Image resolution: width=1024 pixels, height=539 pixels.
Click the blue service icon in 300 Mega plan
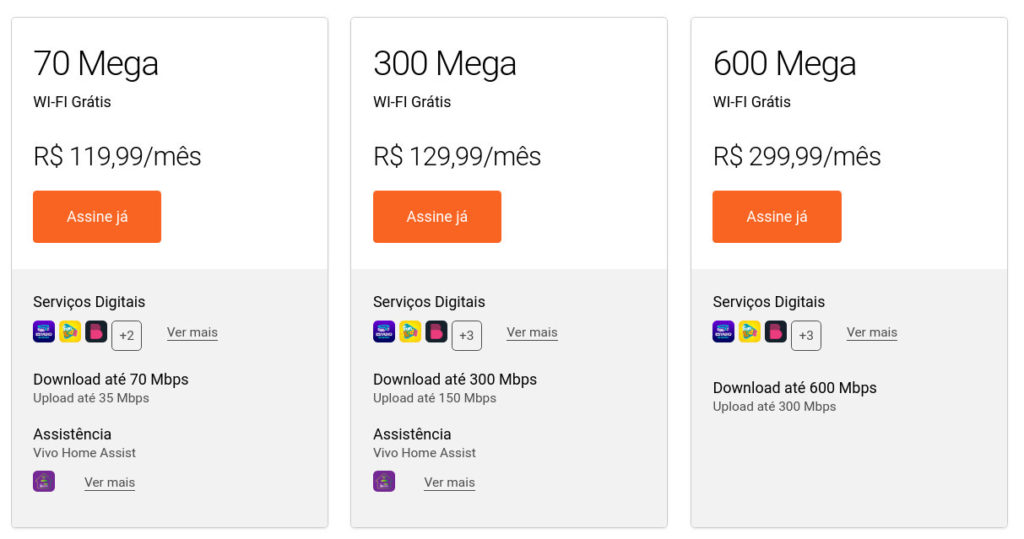pos(384,332)
